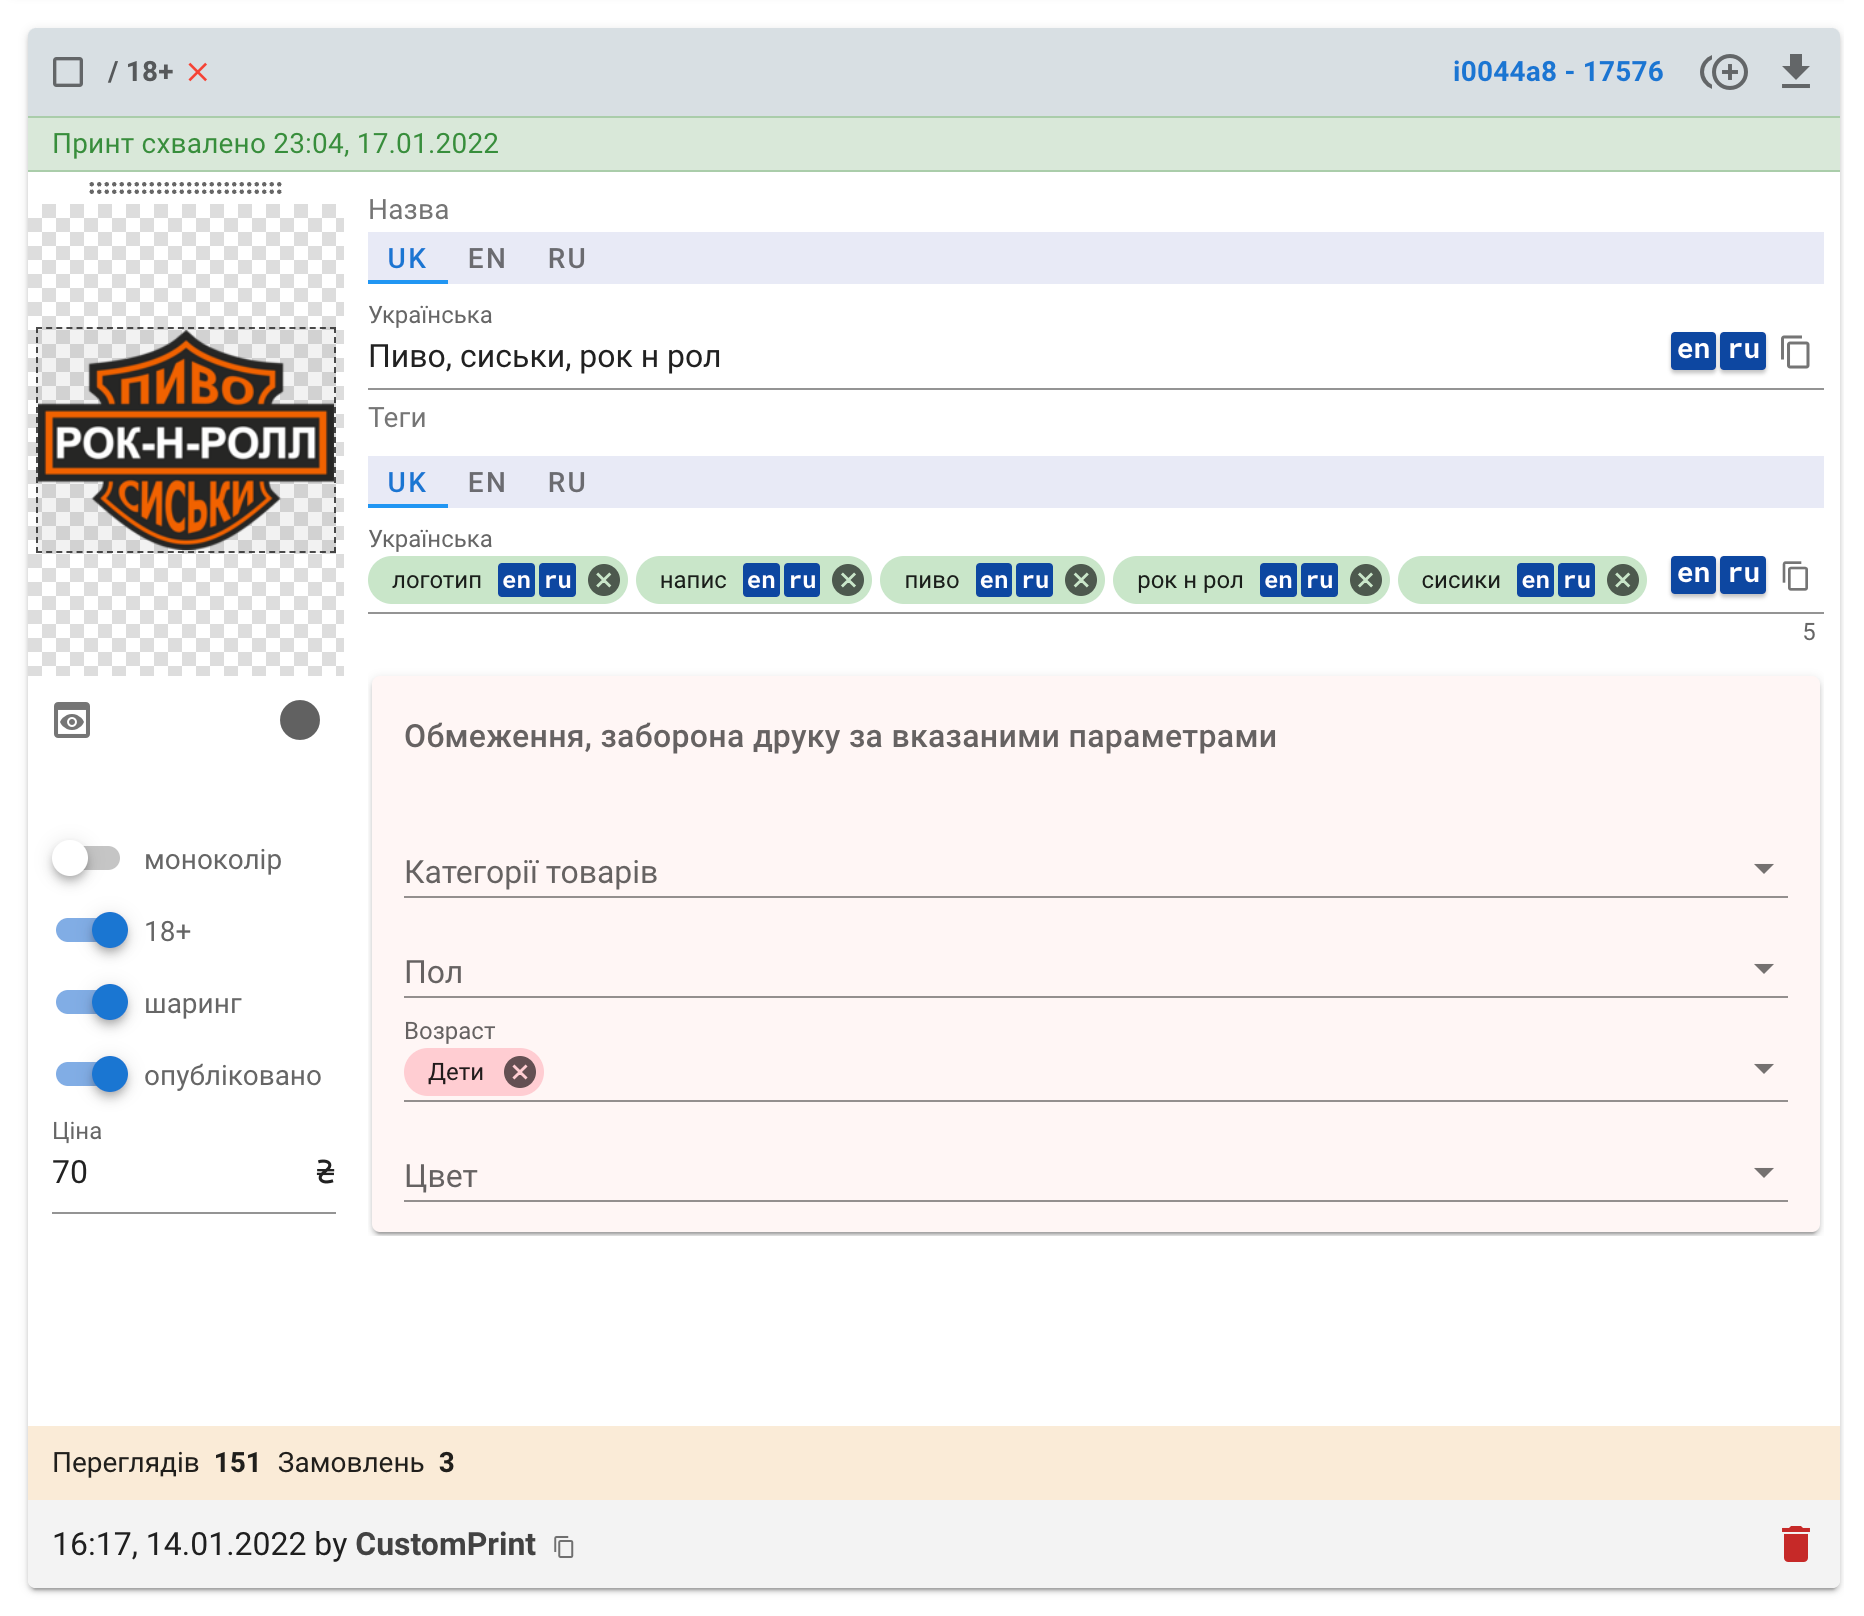Switch tags to EN tab
Viewport: 1864px width, 1616px height.
(487, 482)
